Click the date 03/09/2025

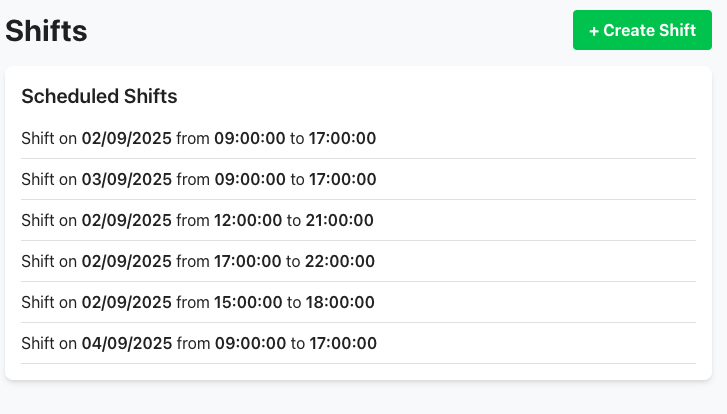(127, 180)
